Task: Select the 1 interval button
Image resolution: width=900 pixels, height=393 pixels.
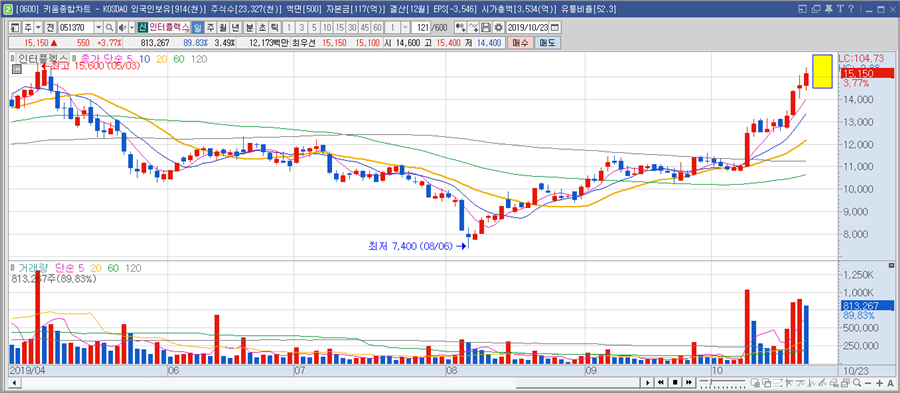Action: (x=290, y=28)
